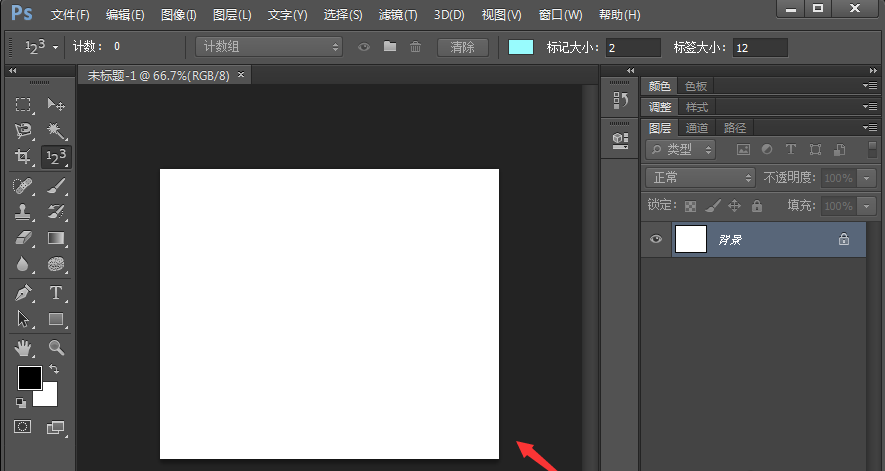Screen dimensions: 885x471
Task: Open the 类型 layer filter dropdown
Action: tap(682, 149)
